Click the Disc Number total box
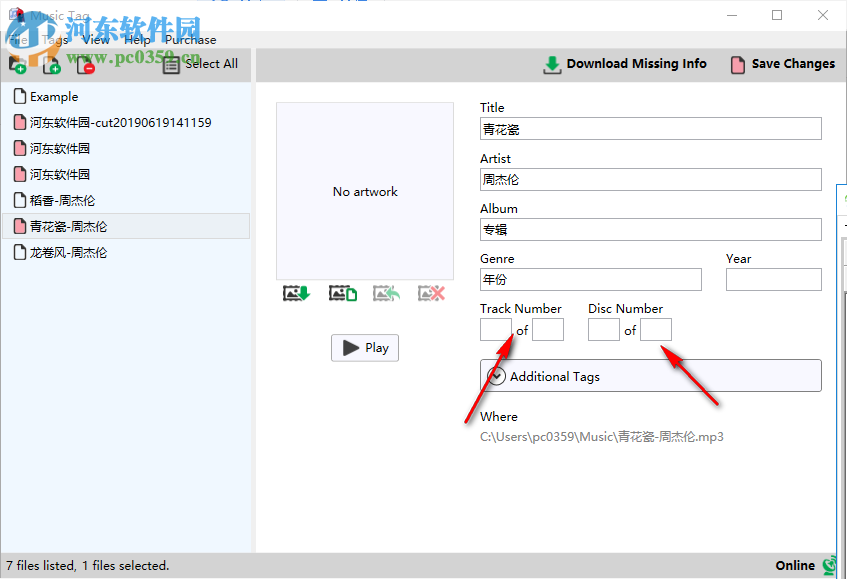847x579 pixels. pos(656,329)
